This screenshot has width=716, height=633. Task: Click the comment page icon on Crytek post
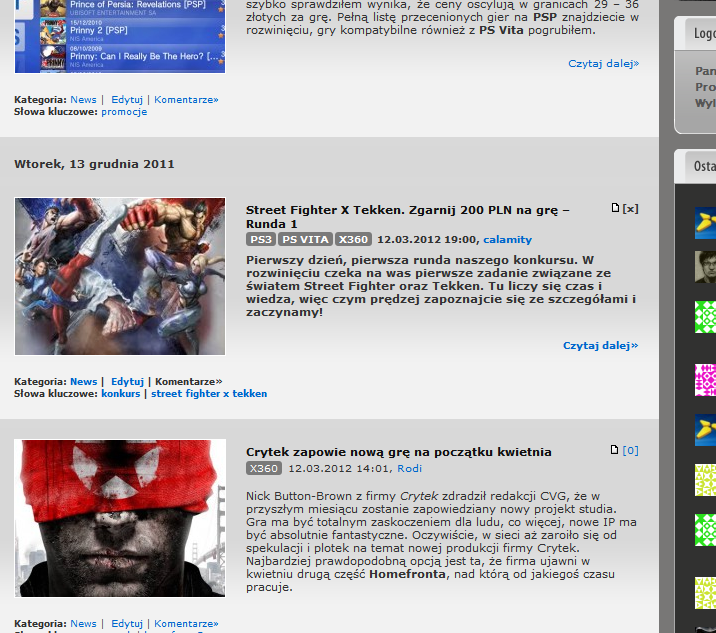point(615,451)
